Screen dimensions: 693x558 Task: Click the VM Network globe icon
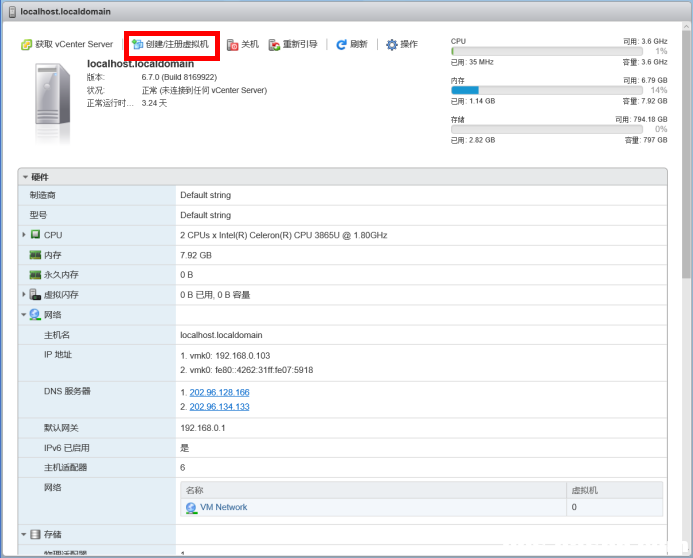click(191, 508)
